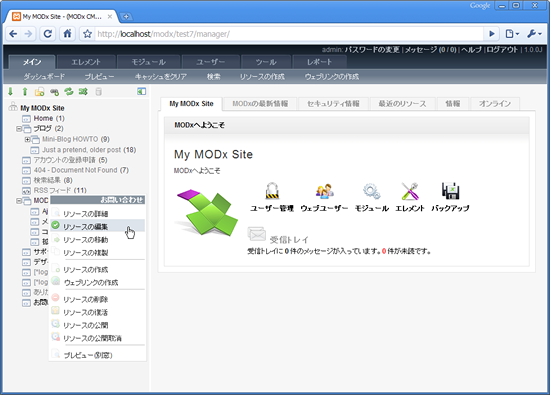
Task: Choose リソースの公開取消 from context menu
Action: [x=98, y=338]
